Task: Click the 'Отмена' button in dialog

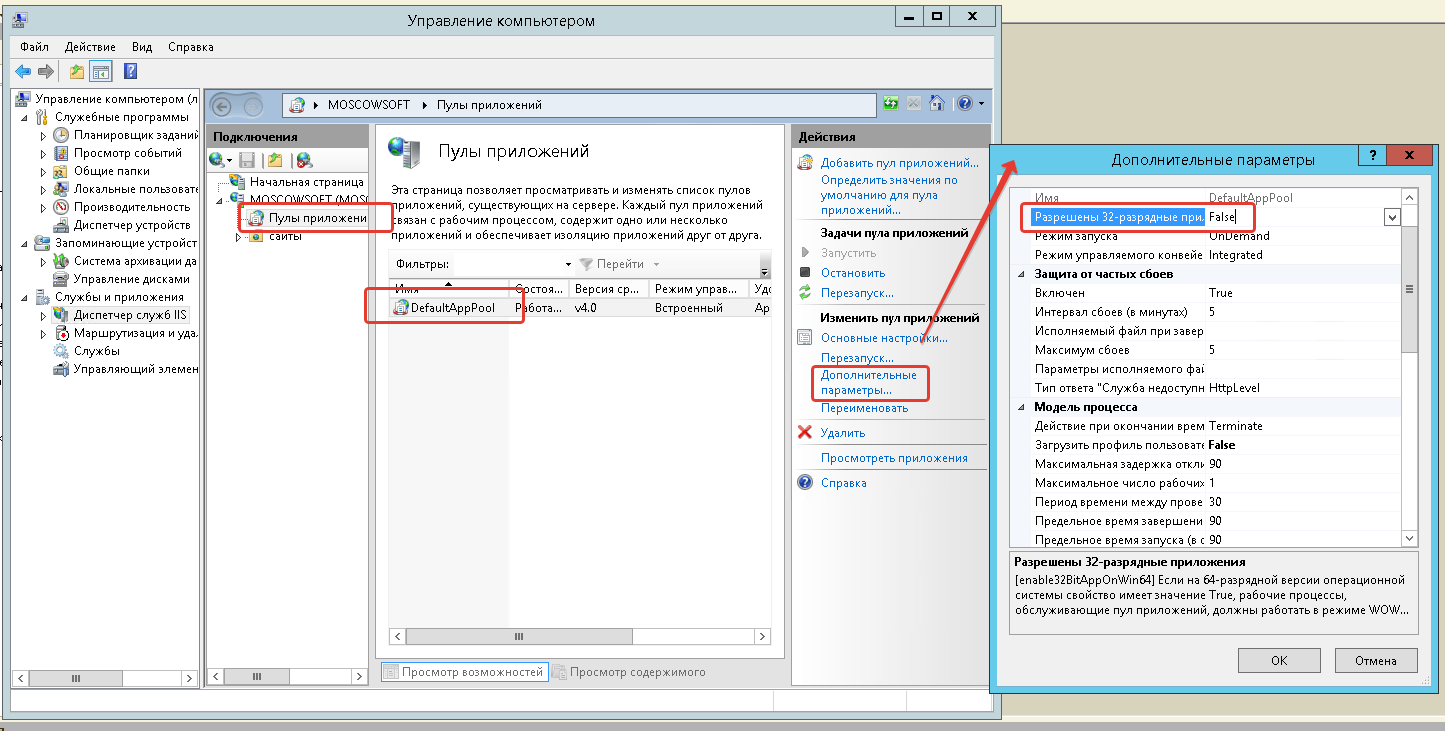Action: [1375, 661]
